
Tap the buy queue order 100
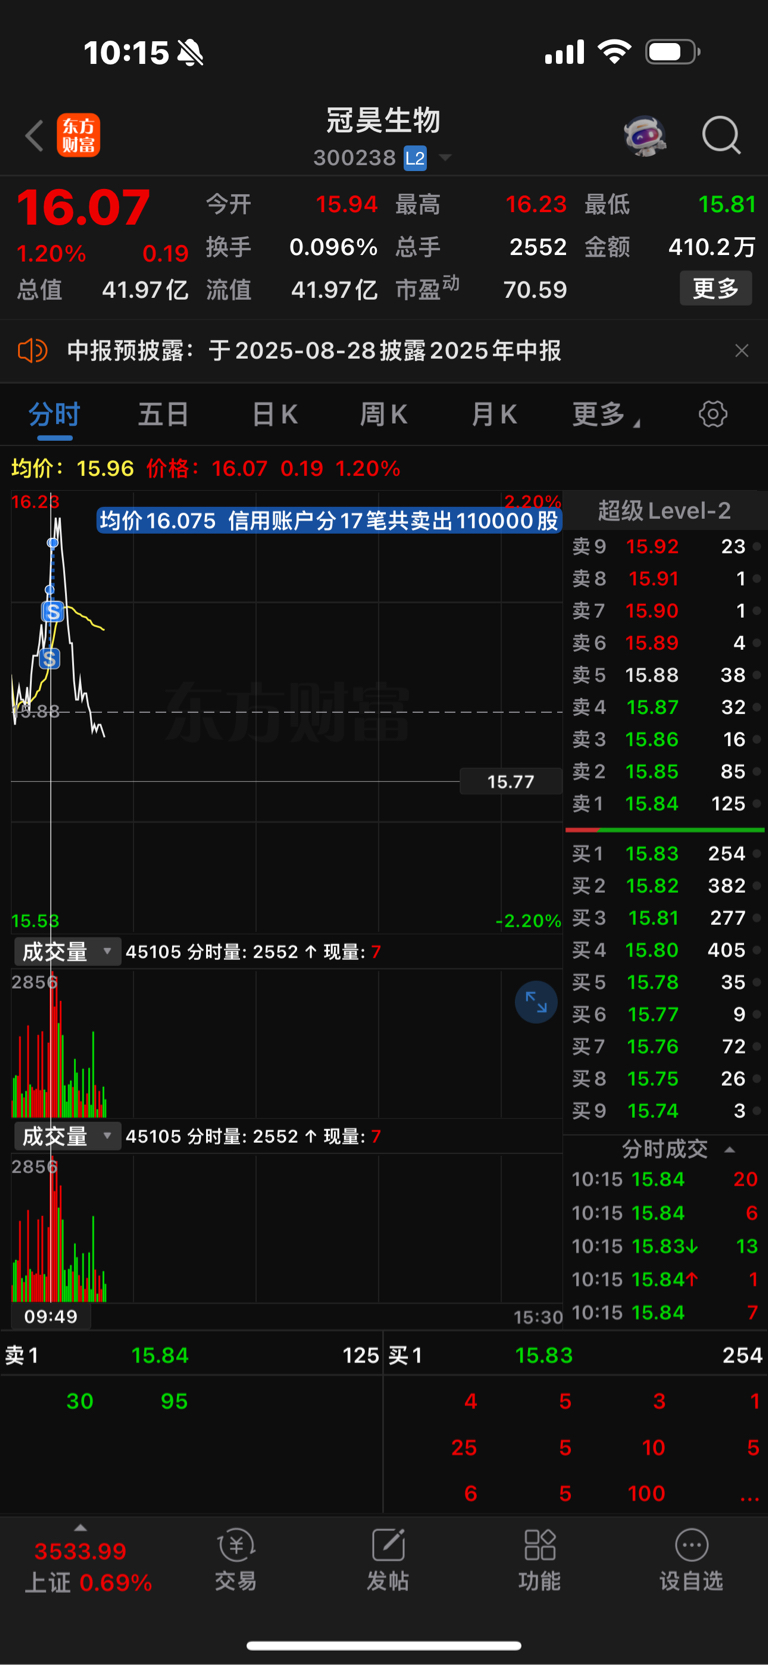646,1493
